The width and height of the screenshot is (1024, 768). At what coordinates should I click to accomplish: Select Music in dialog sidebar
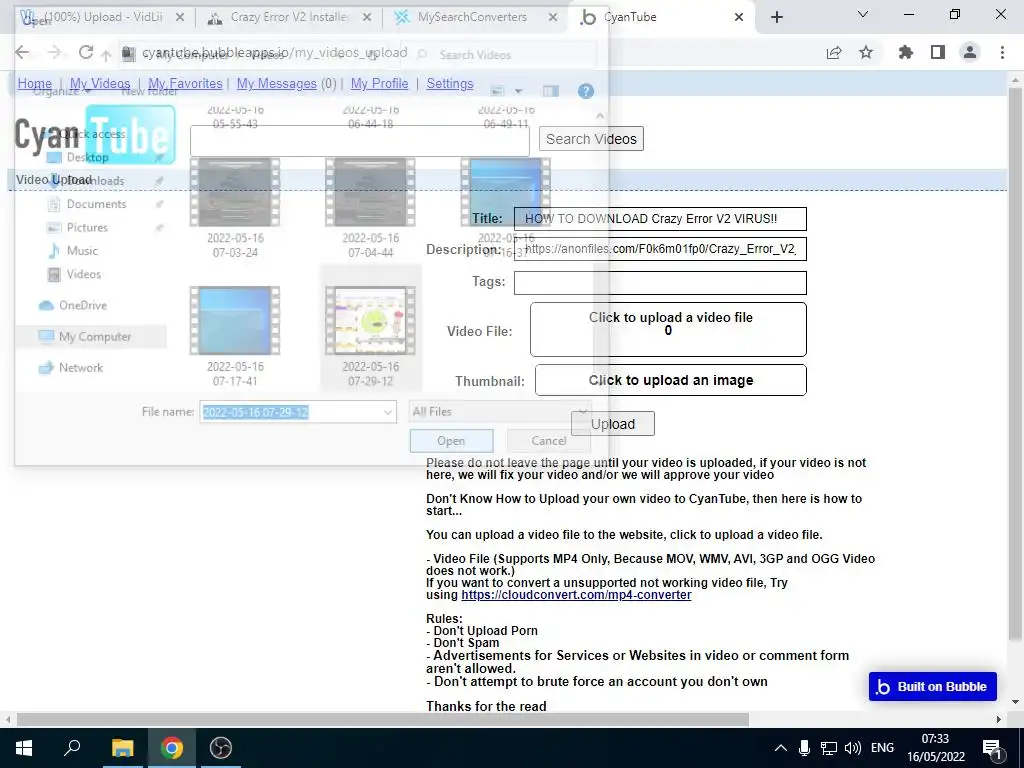pos(82,251)
